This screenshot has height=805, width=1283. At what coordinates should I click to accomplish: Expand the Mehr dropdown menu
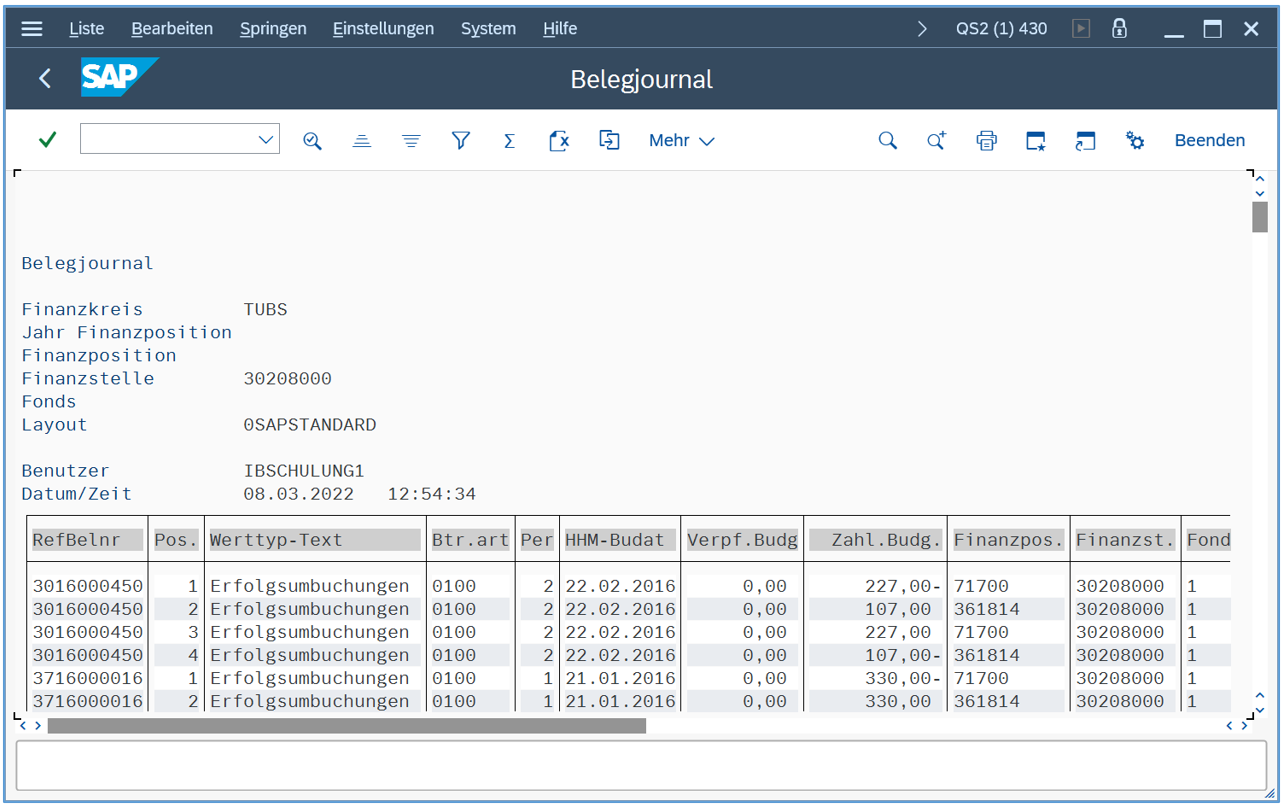(x=681, y=141)
